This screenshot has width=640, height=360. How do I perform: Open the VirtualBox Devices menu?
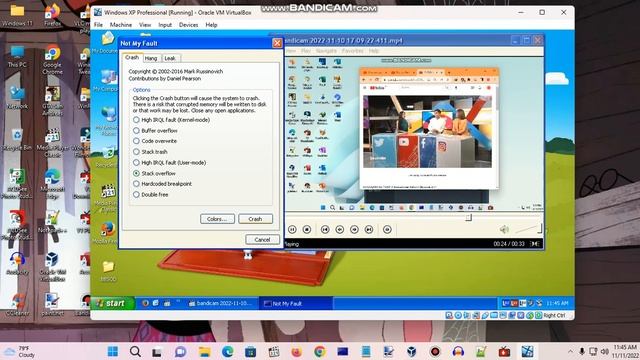tap(189, 25)
